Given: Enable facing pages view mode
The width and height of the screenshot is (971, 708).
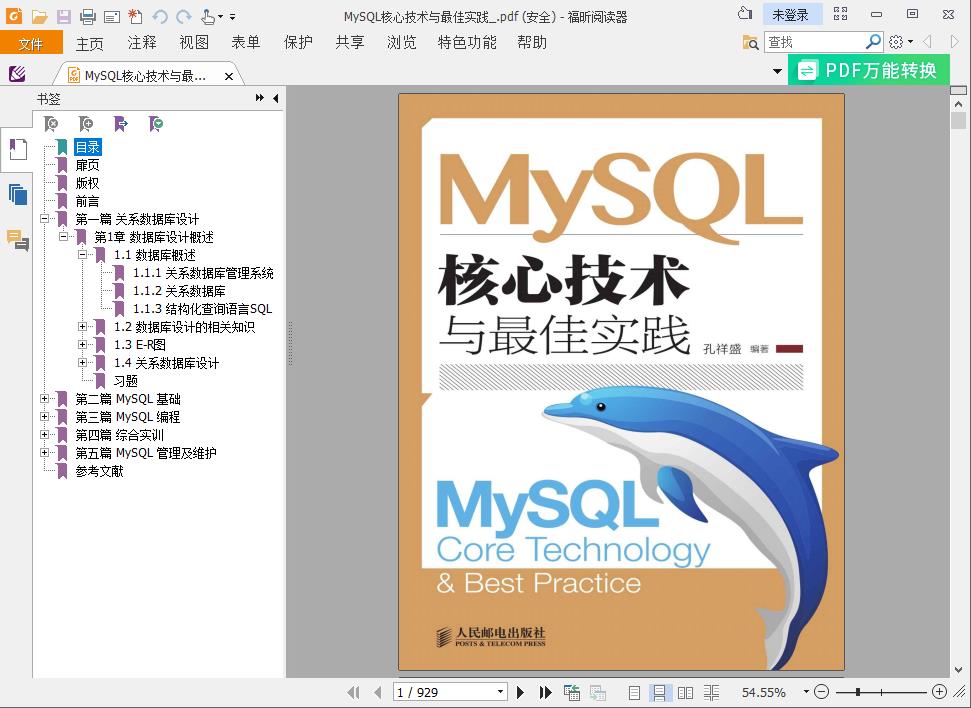Looking at the screenshot, I should tap(686, 693).
